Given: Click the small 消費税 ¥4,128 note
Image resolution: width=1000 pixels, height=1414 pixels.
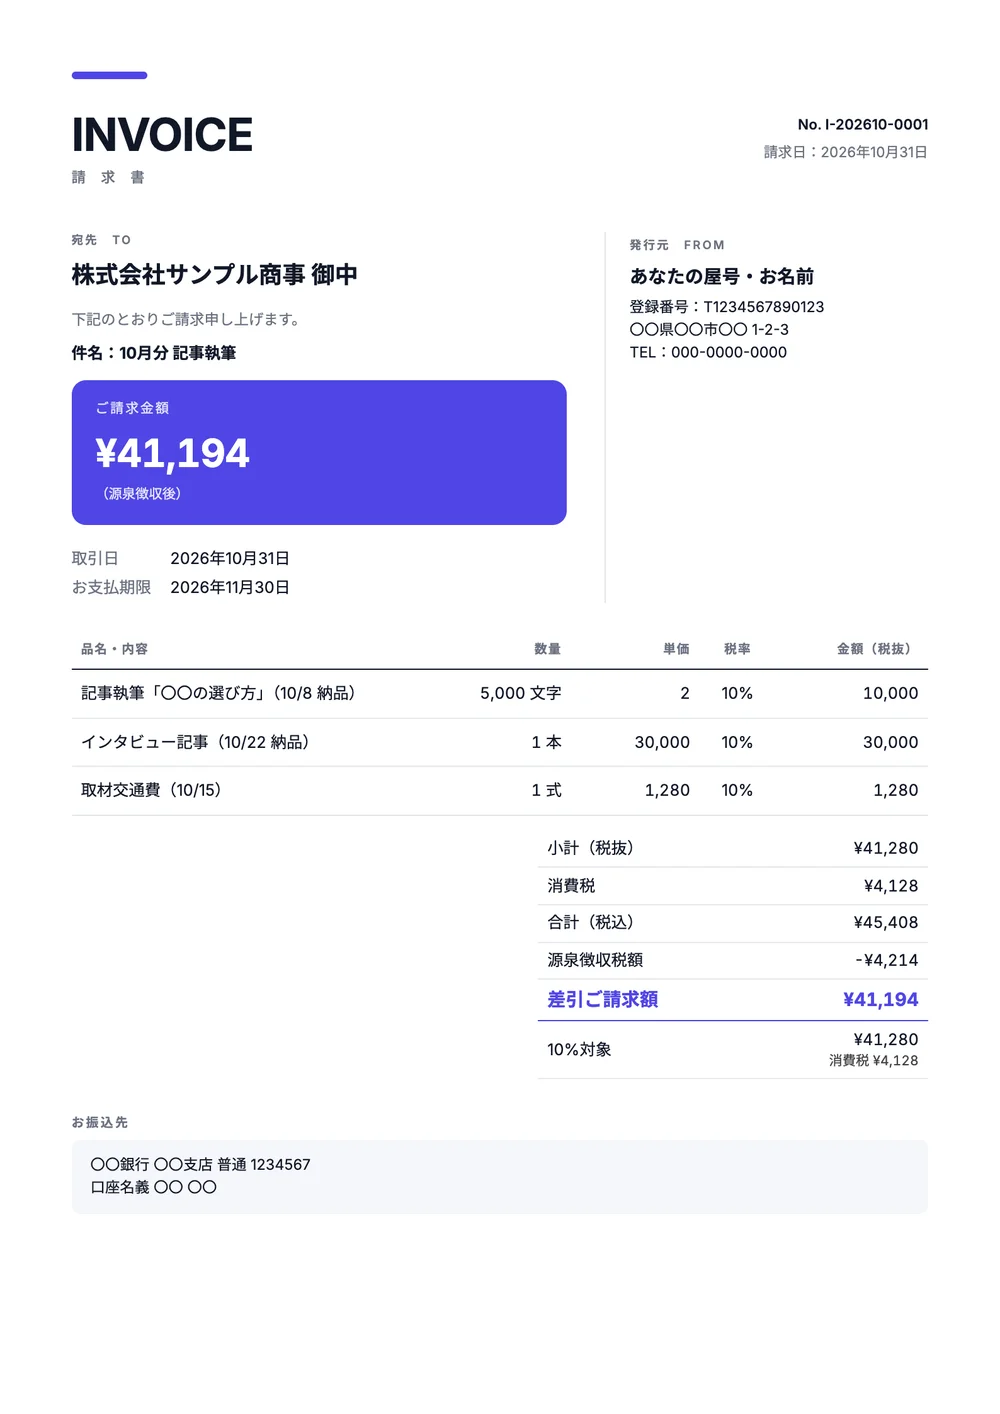Looking at the screenshot, I should point(873,1061).
